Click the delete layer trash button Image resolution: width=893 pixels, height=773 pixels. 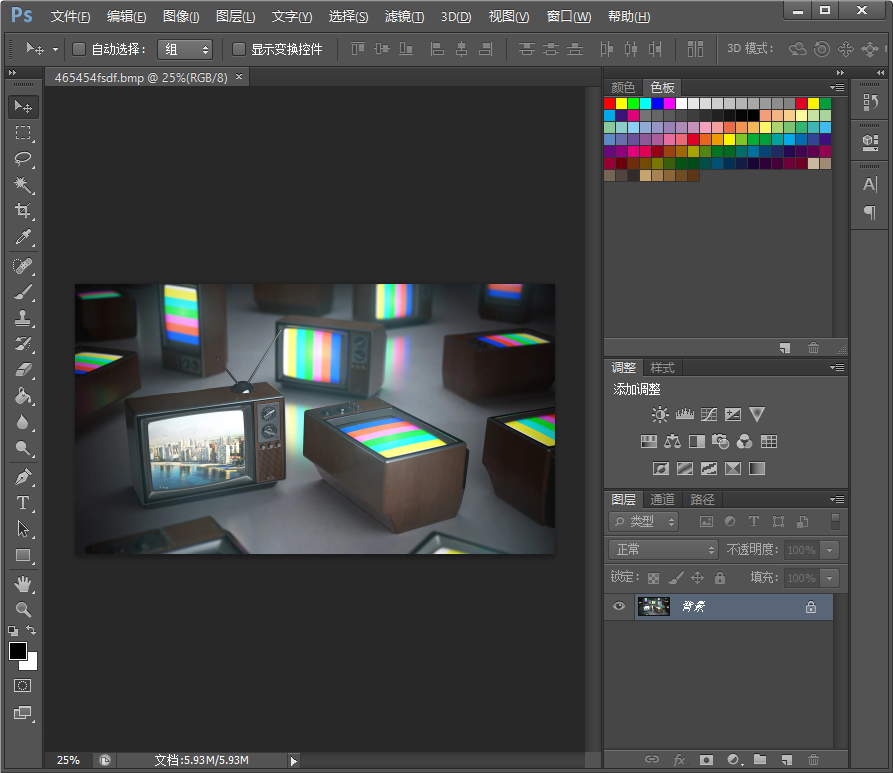point(813,759)
